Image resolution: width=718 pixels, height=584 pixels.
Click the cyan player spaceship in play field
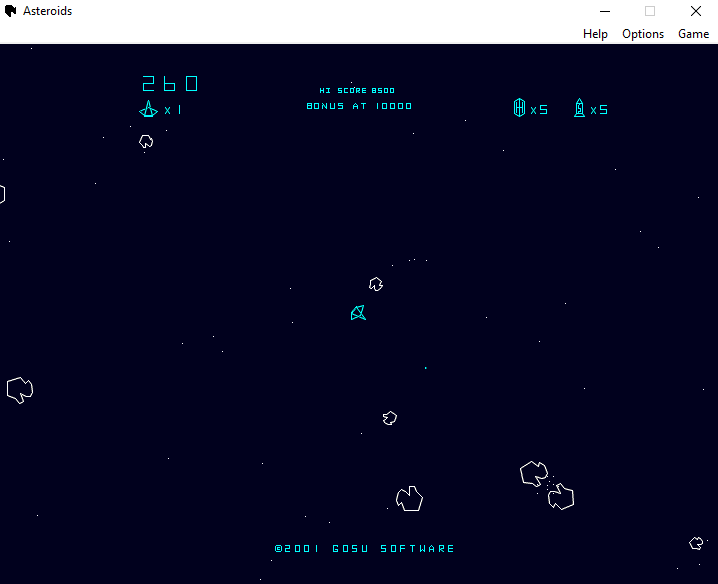tap(358, 313)
